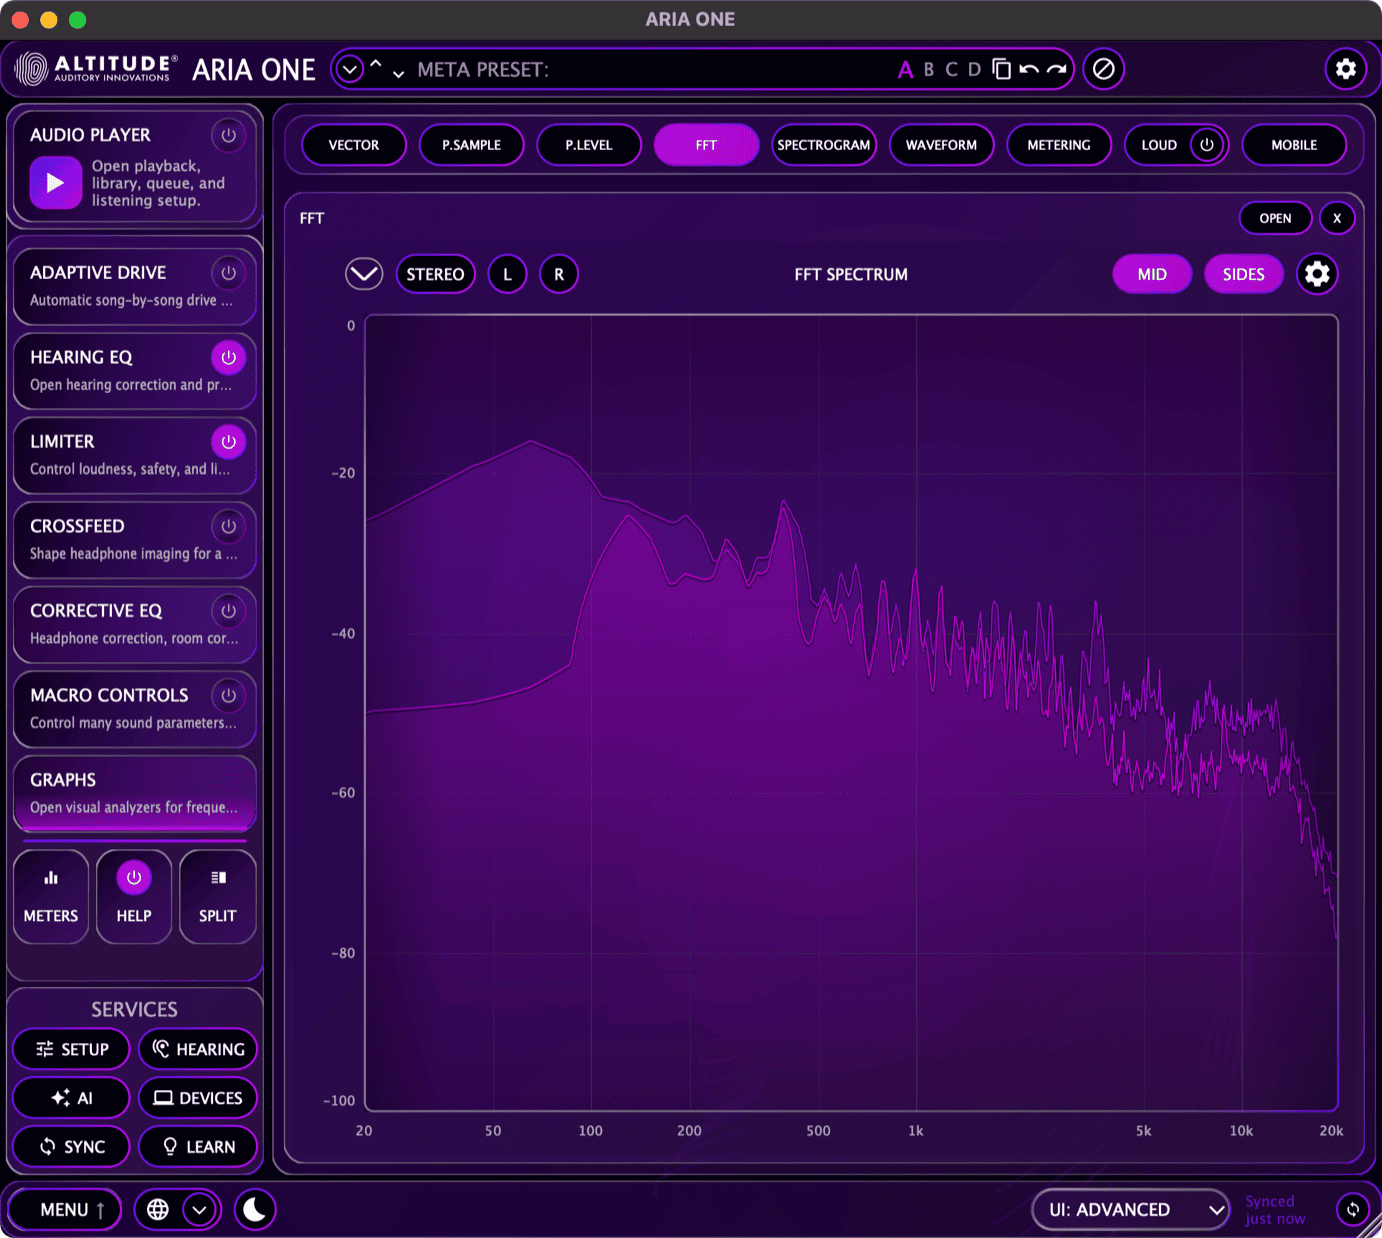1382x1238 pixels.
Task: Open the meta preset dropdown
Action: (x=350, y=69)
